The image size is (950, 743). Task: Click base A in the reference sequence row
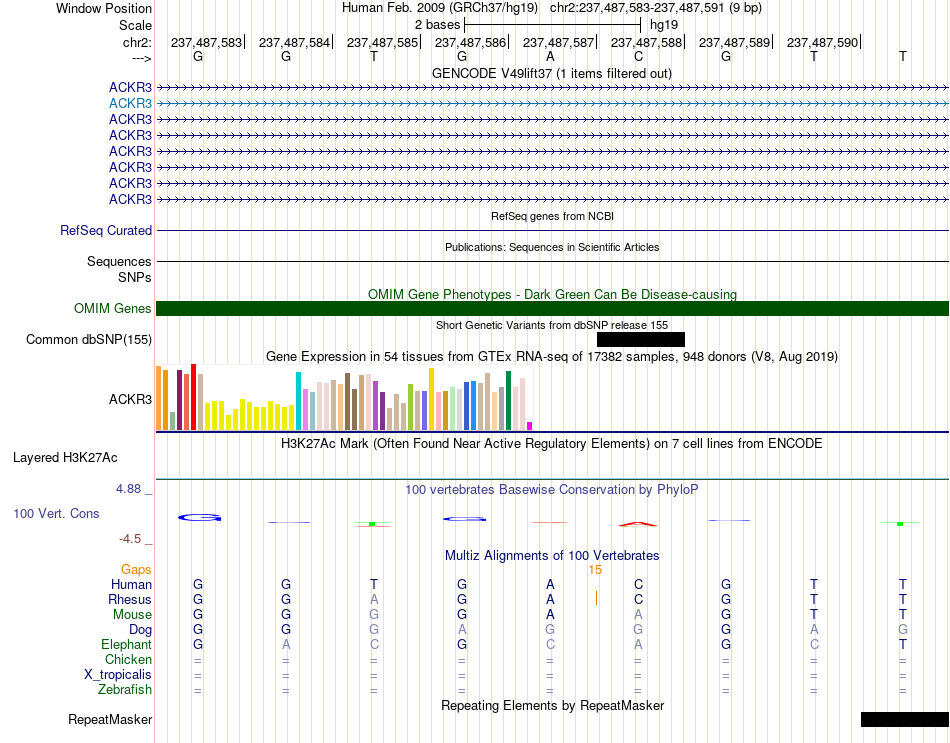click(x=550, y=56)
